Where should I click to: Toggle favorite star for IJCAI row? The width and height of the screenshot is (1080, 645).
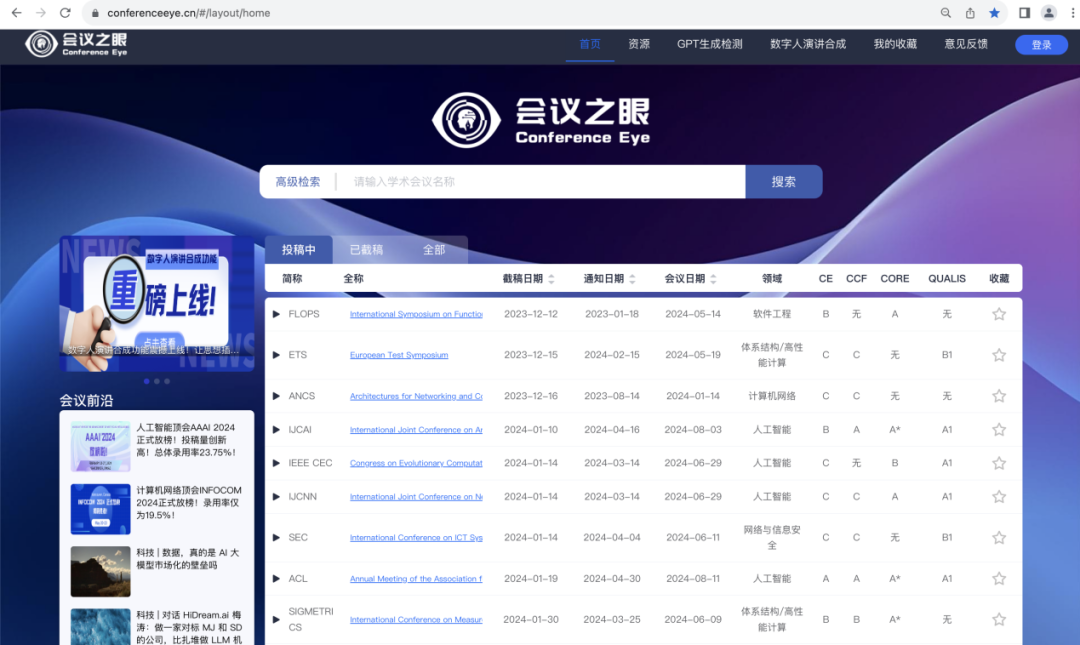[998, 430]
